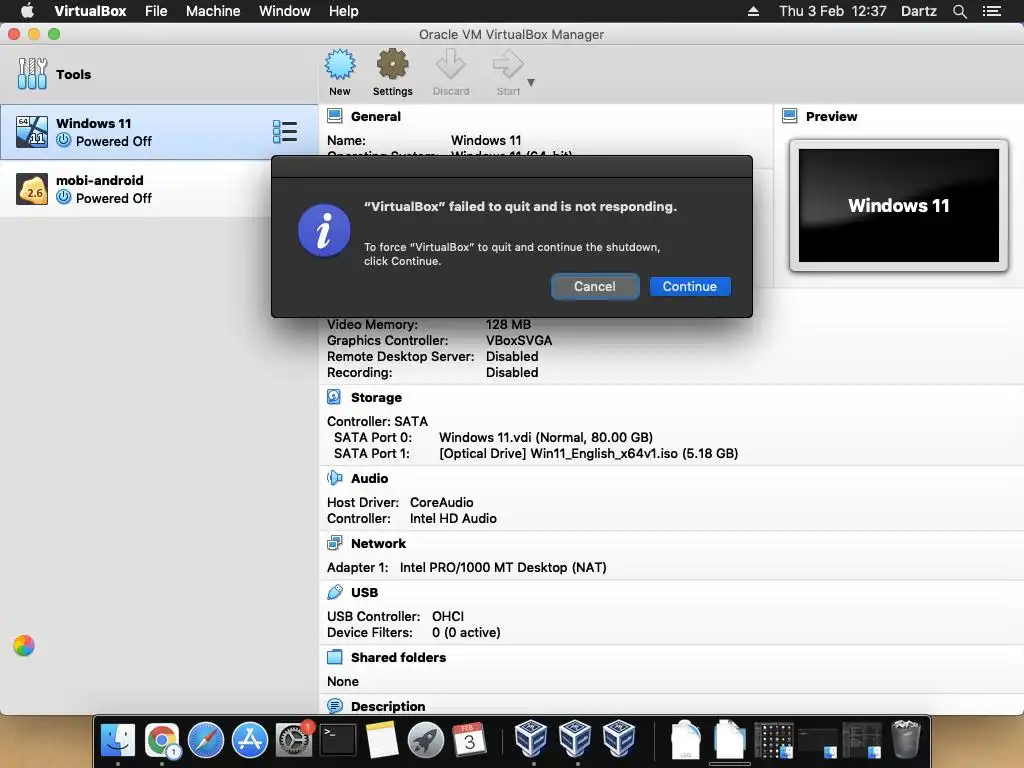The image size is (1024, 768).
Task: Open System Preferences from the Dock
Action: pos(293,740)
